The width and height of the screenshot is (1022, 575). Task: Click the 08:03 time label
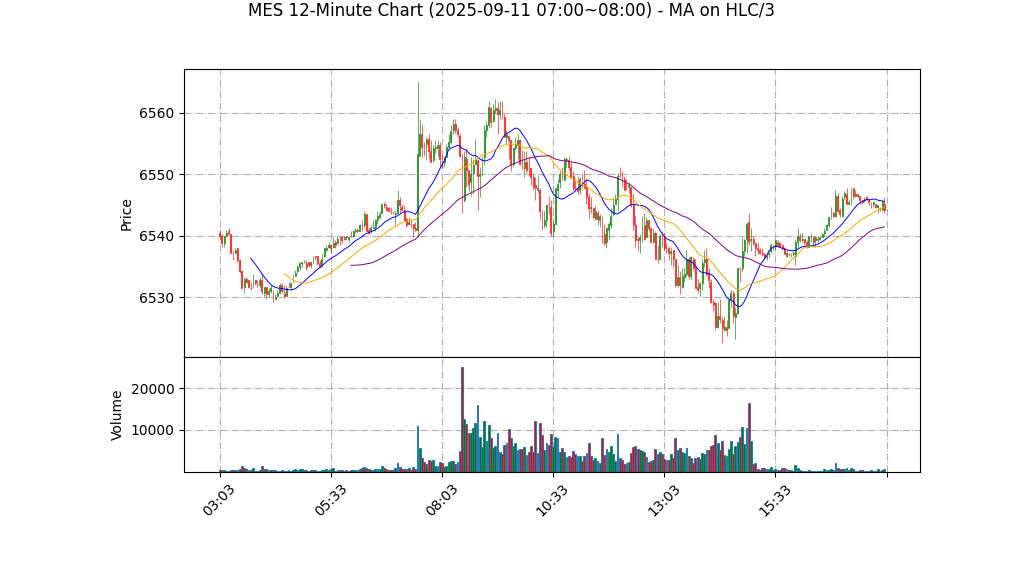(439, 501)
